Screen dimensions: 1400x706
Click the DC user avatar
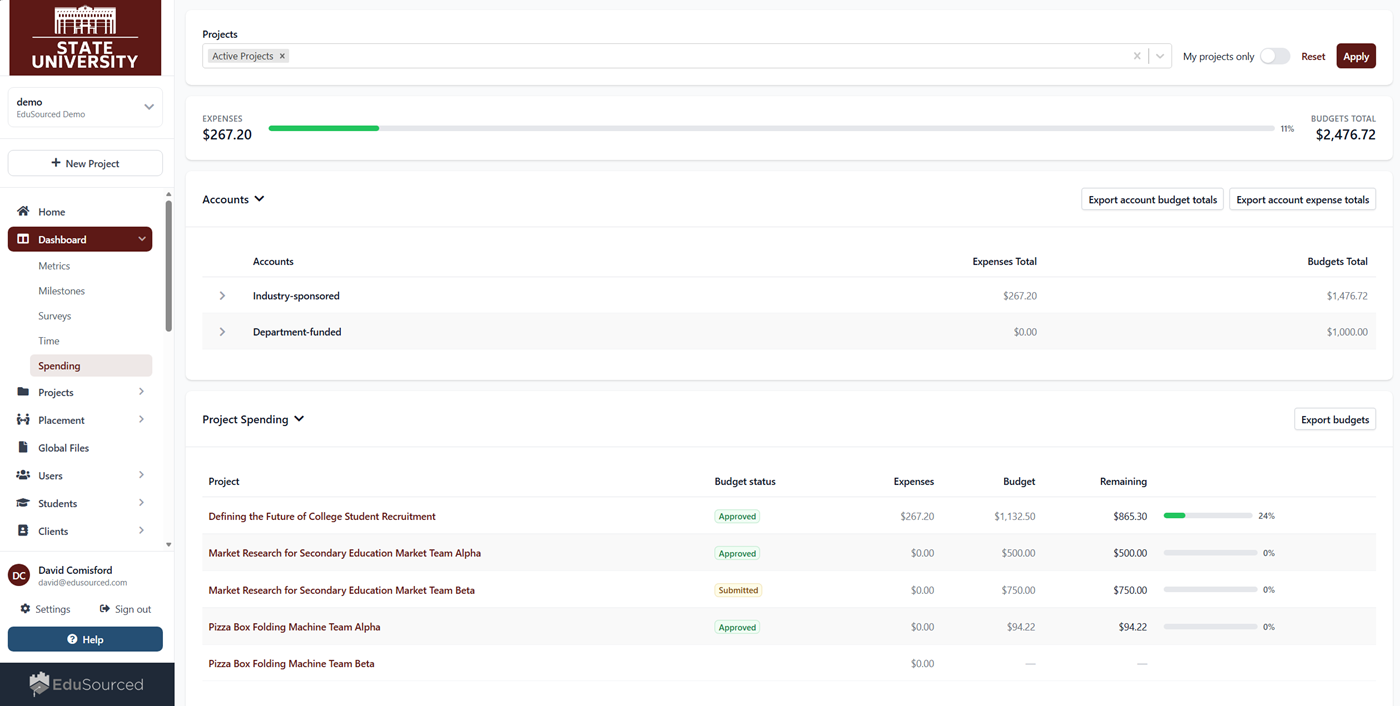[x=19, y=575]
